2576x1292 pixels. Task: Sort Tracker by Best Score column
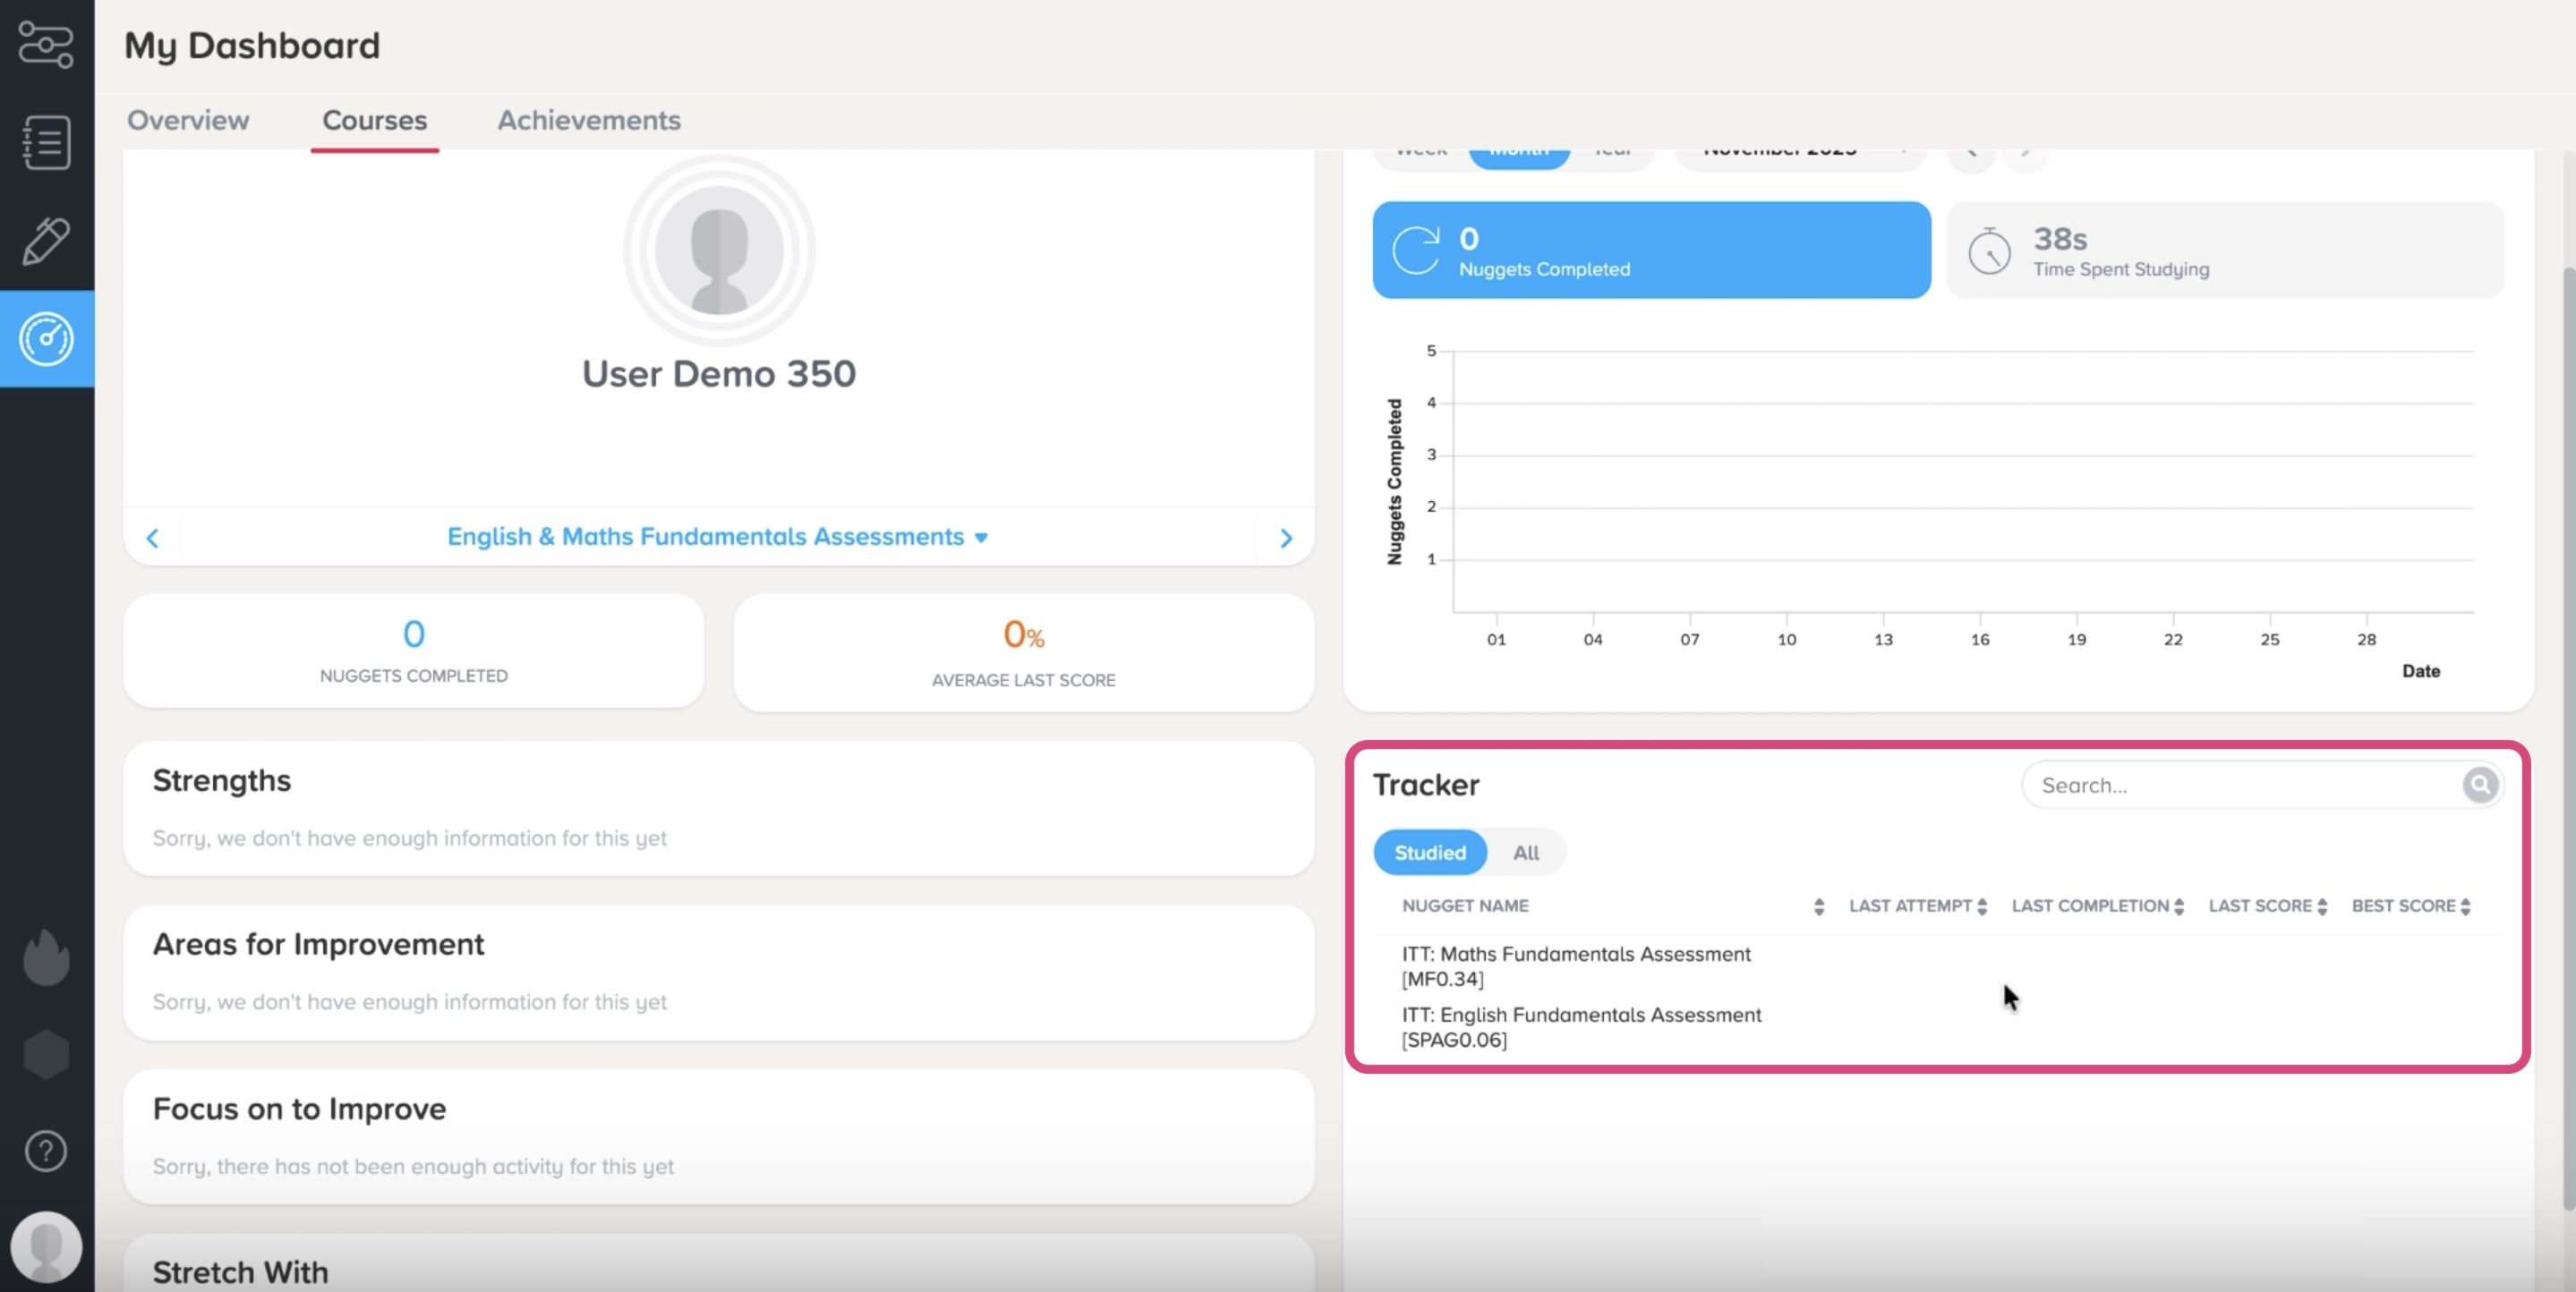point(2410,906)
